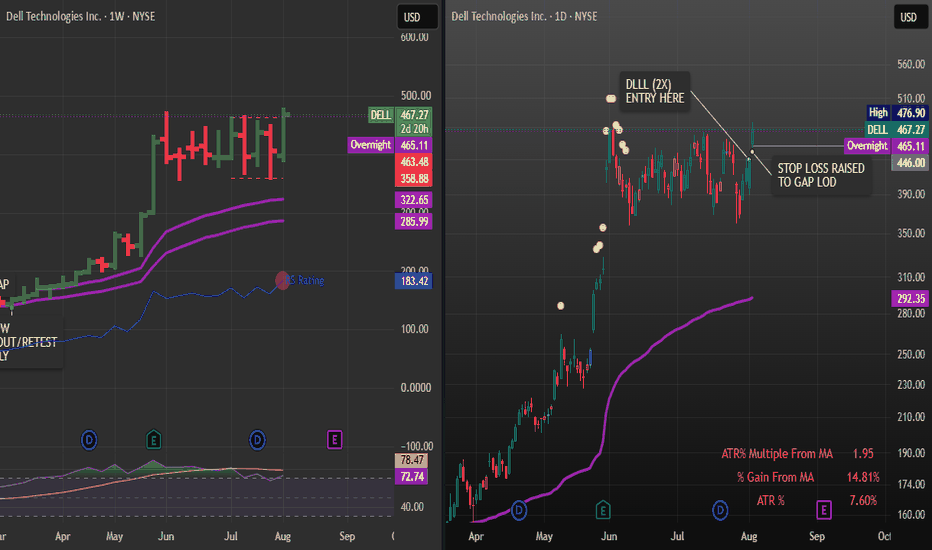Click the 7.60% ATR value

[x=863, y=501]
